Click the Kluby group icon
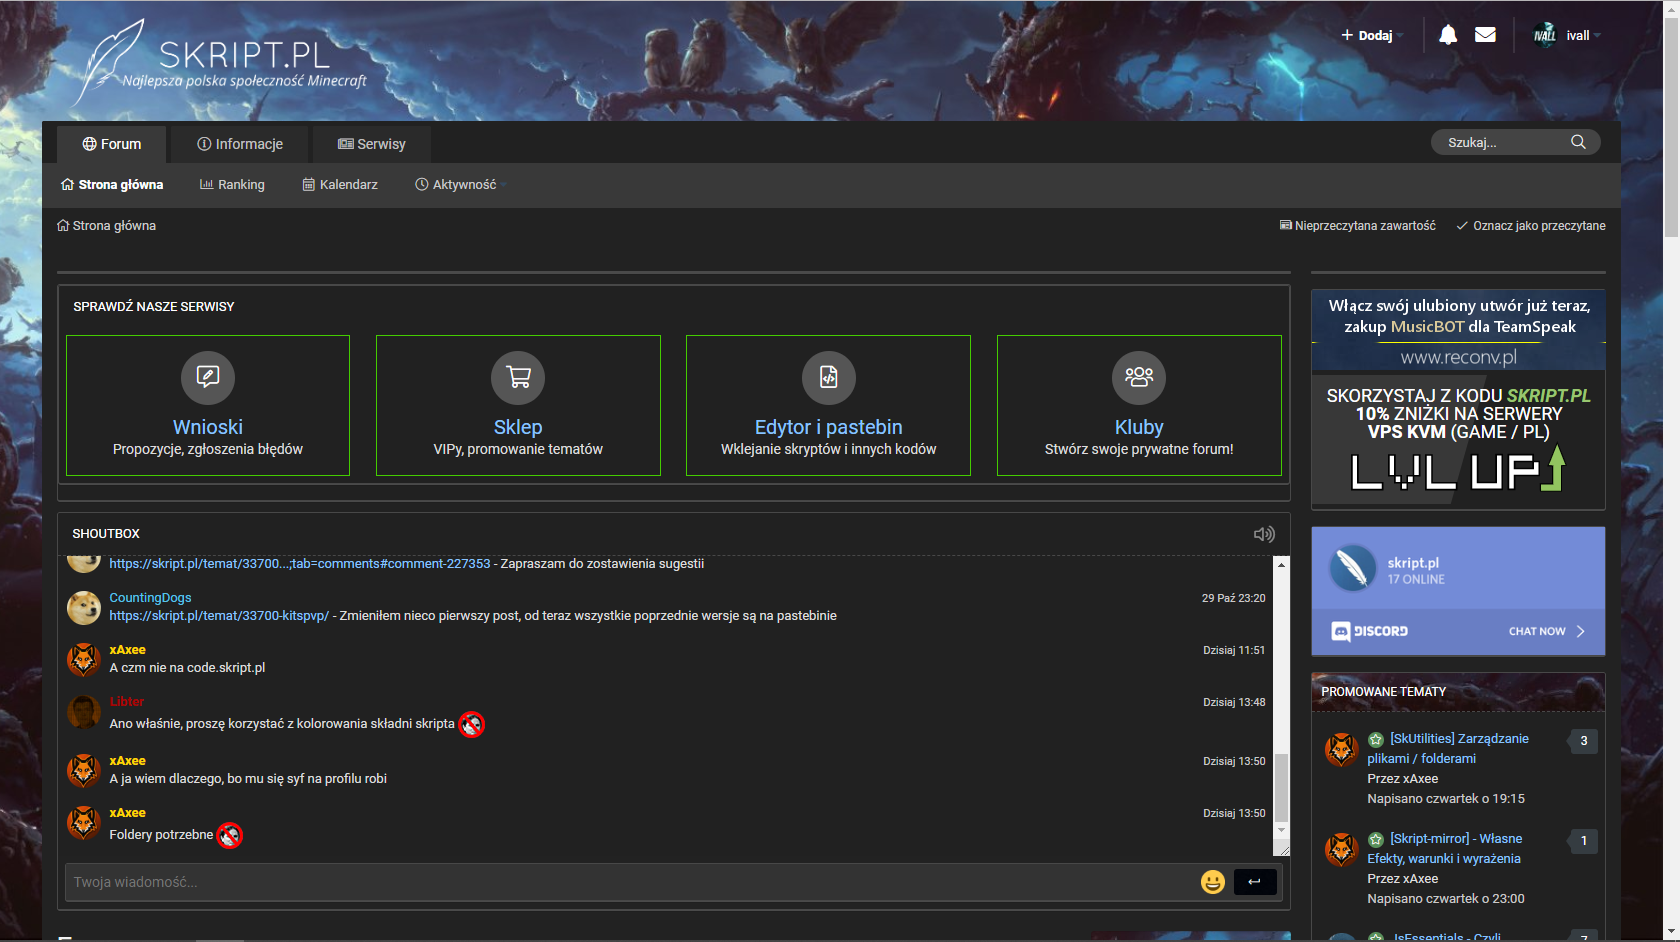 click(x=1139, y=377)
